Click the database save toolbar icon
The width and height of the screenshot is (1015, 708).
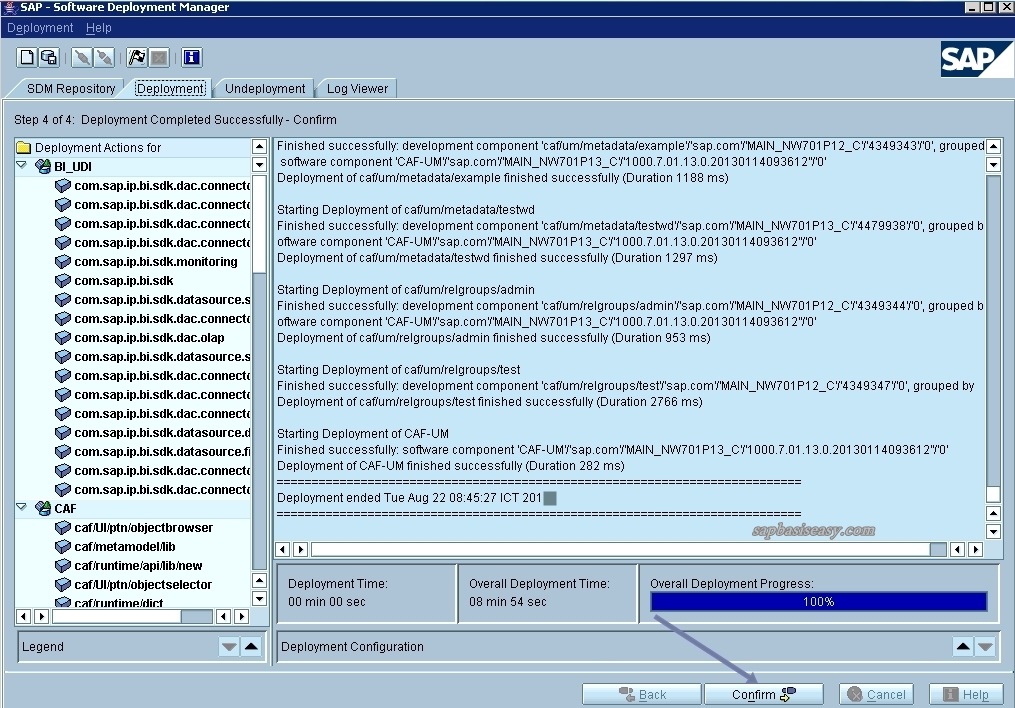point(49,58)
